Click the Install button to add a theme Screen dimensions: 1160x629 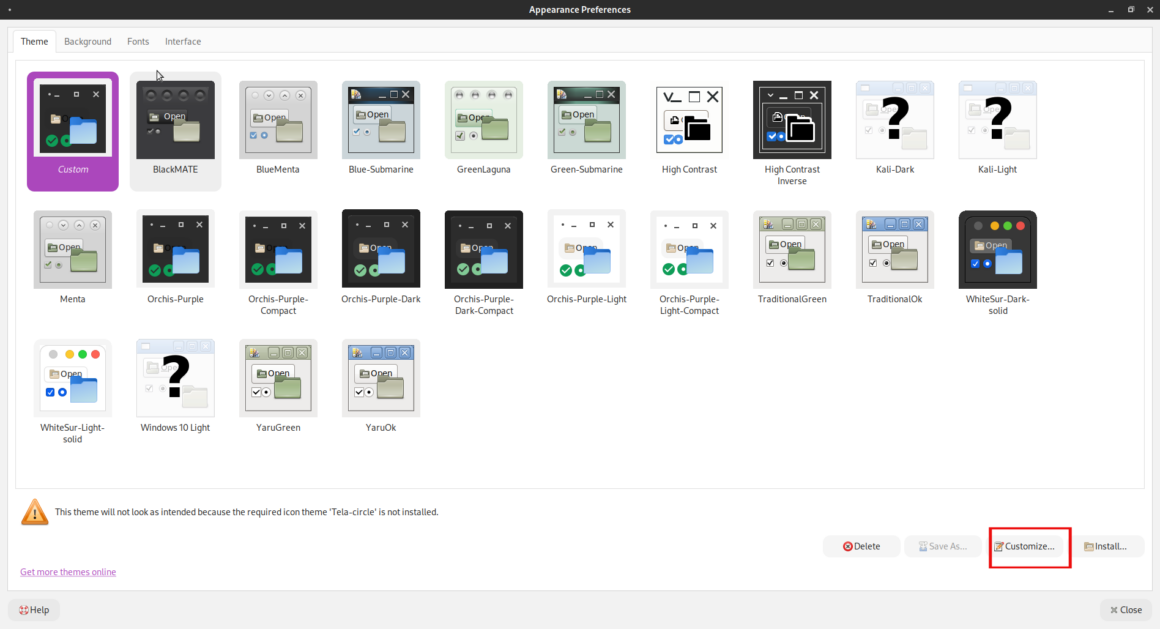[x=1110, y=546]
